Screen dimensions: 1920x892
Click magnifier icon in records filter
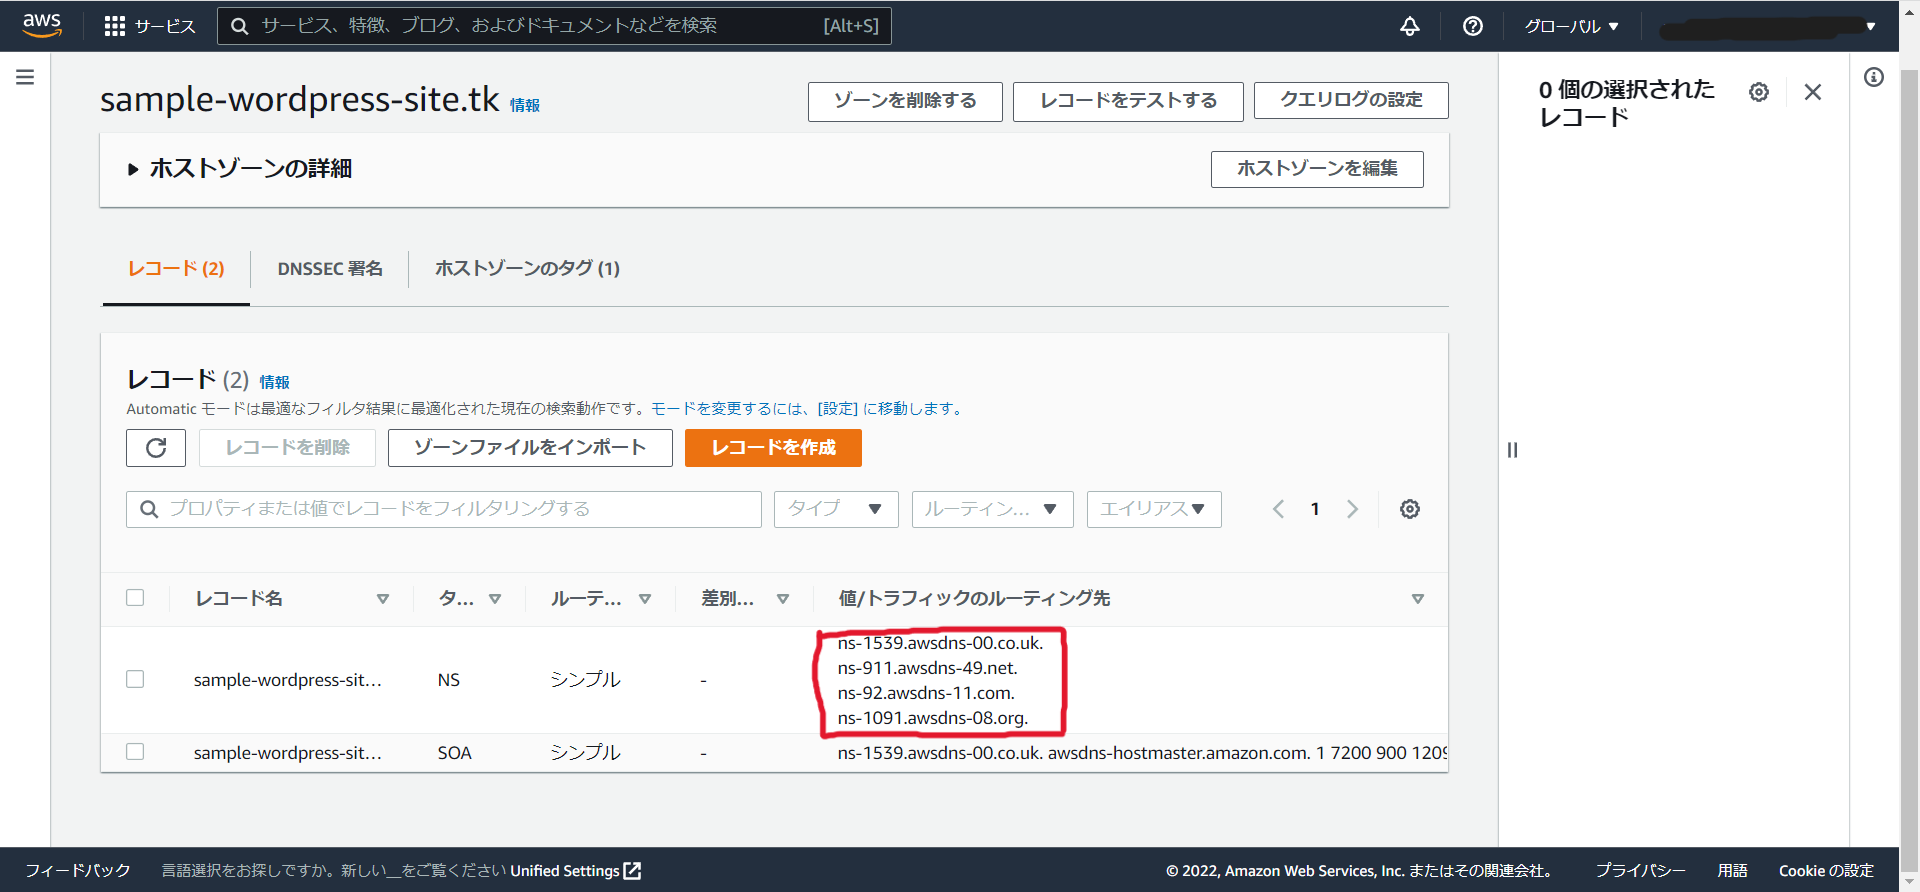coord(149,509)
